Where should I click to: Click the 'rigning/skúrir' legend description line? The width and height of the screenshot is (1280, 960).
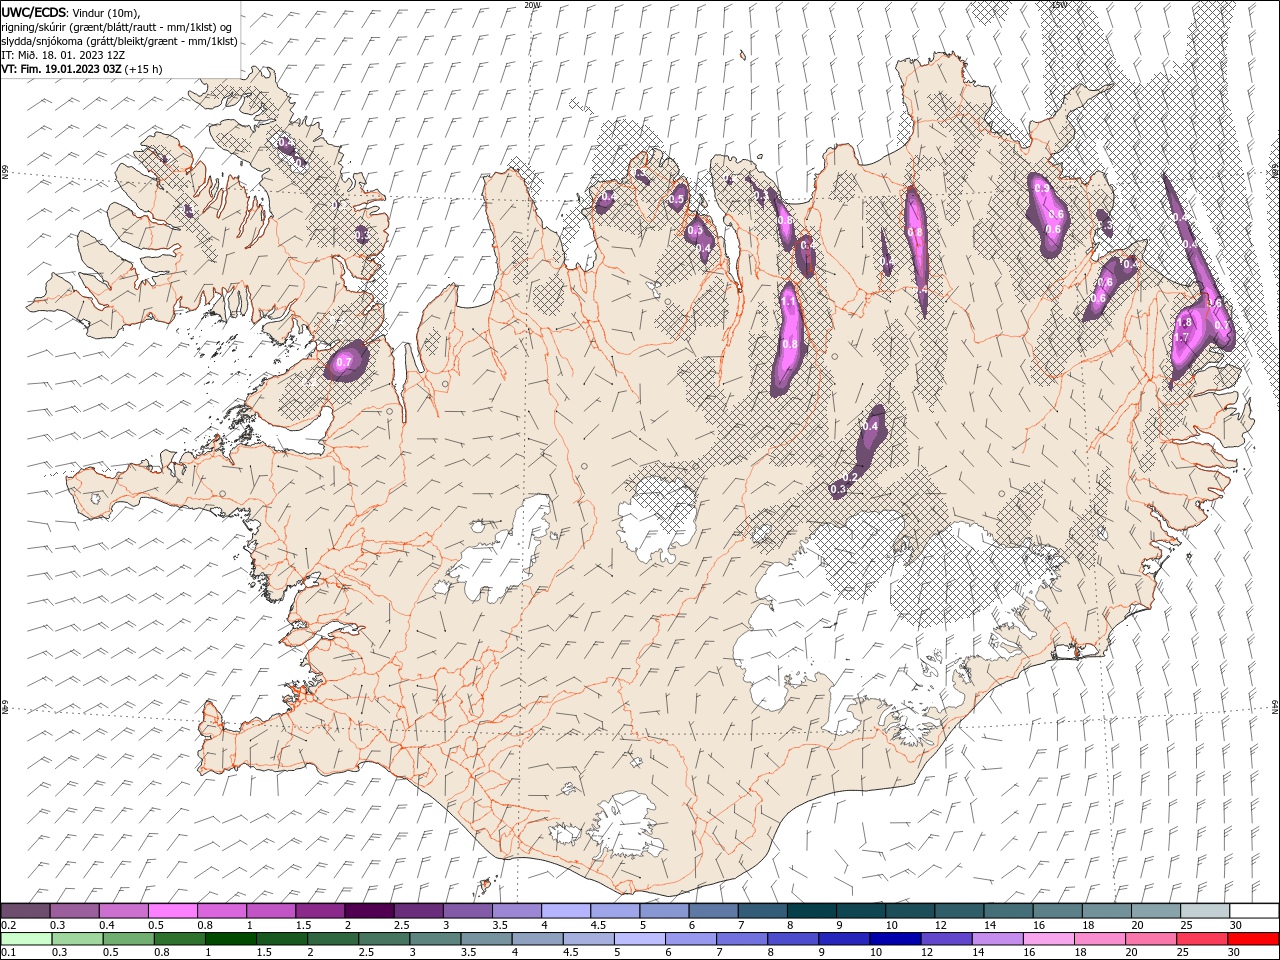117,27
